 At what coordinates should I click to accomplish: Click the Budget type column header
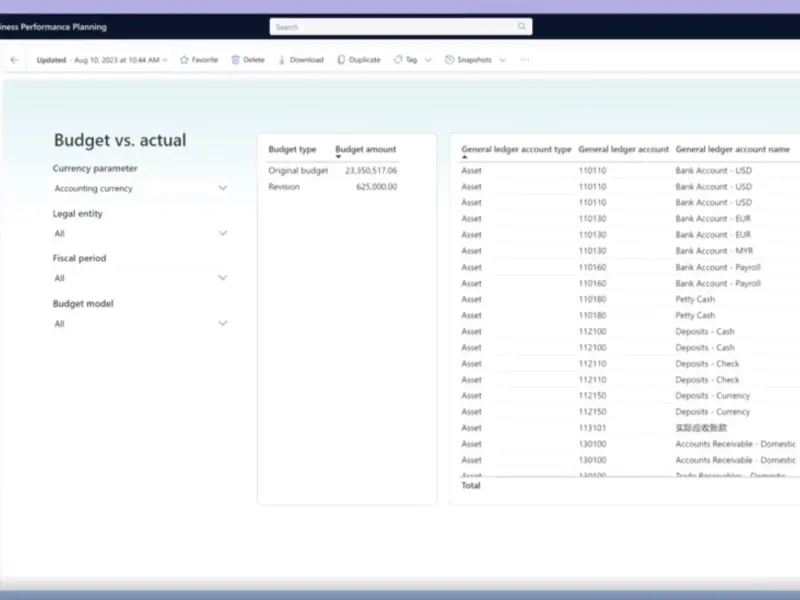click(292, 149)
